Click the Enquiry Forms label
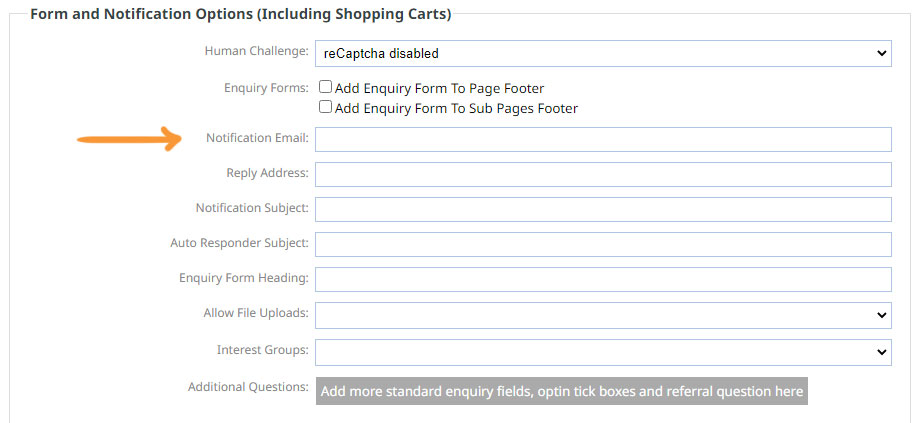This screenshot has height=423, width=914. (267, 88)
